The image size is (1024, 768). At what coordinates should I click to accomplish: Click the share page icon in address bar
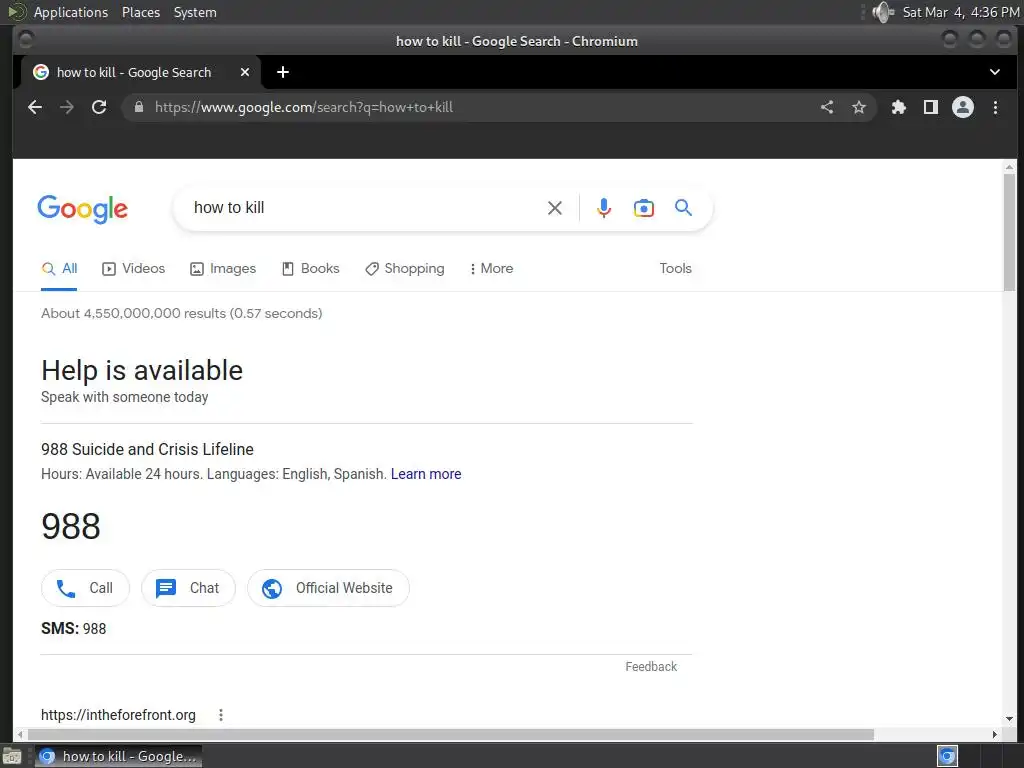pyautogui.click(x=827, y=107)
